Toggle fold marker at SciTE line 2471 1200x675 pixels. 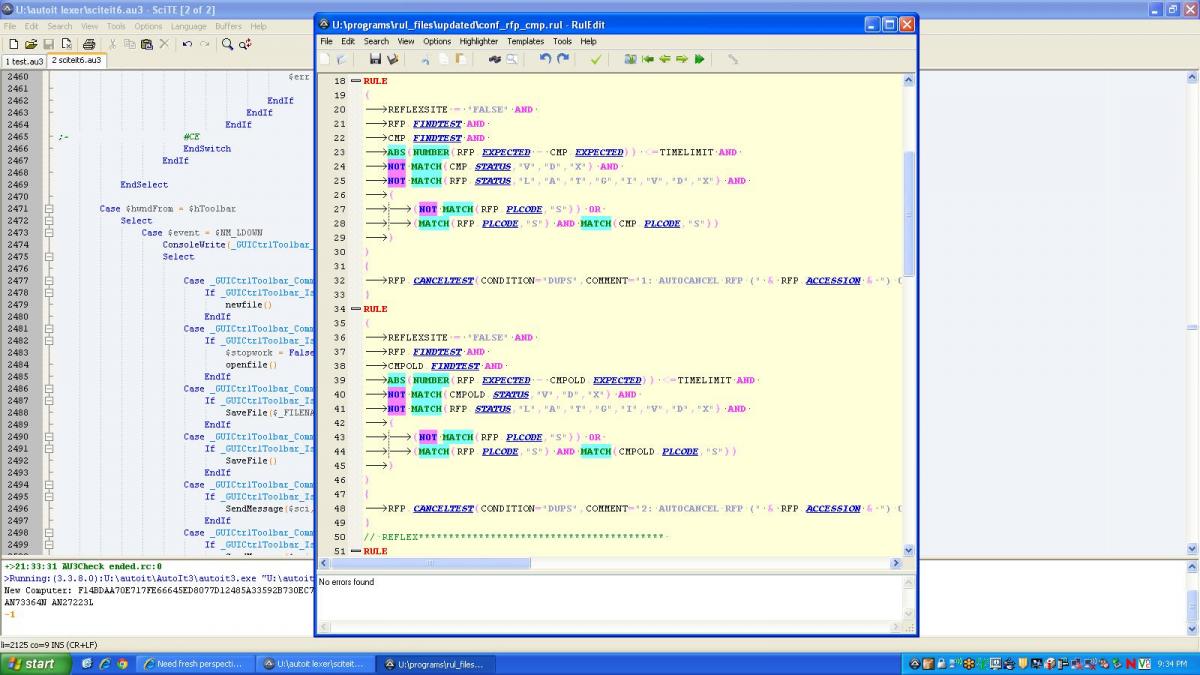click(48, 209)
